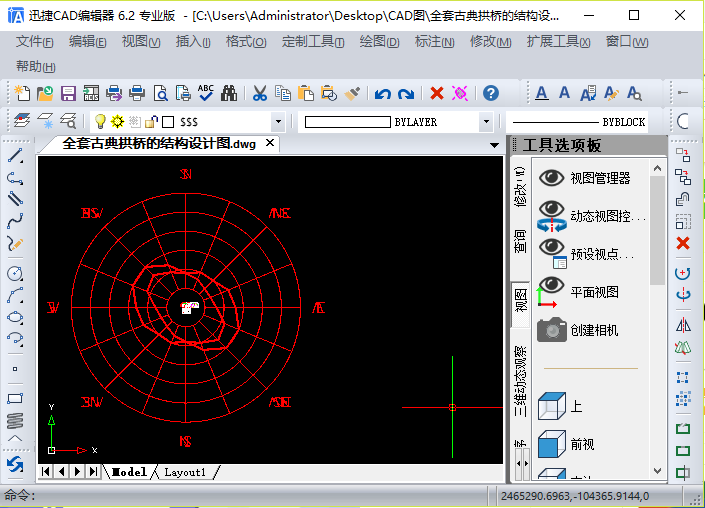The width and height of the screenshot is (705, 508).
Task: Open the 视图 menu
Action: point(141,42)
